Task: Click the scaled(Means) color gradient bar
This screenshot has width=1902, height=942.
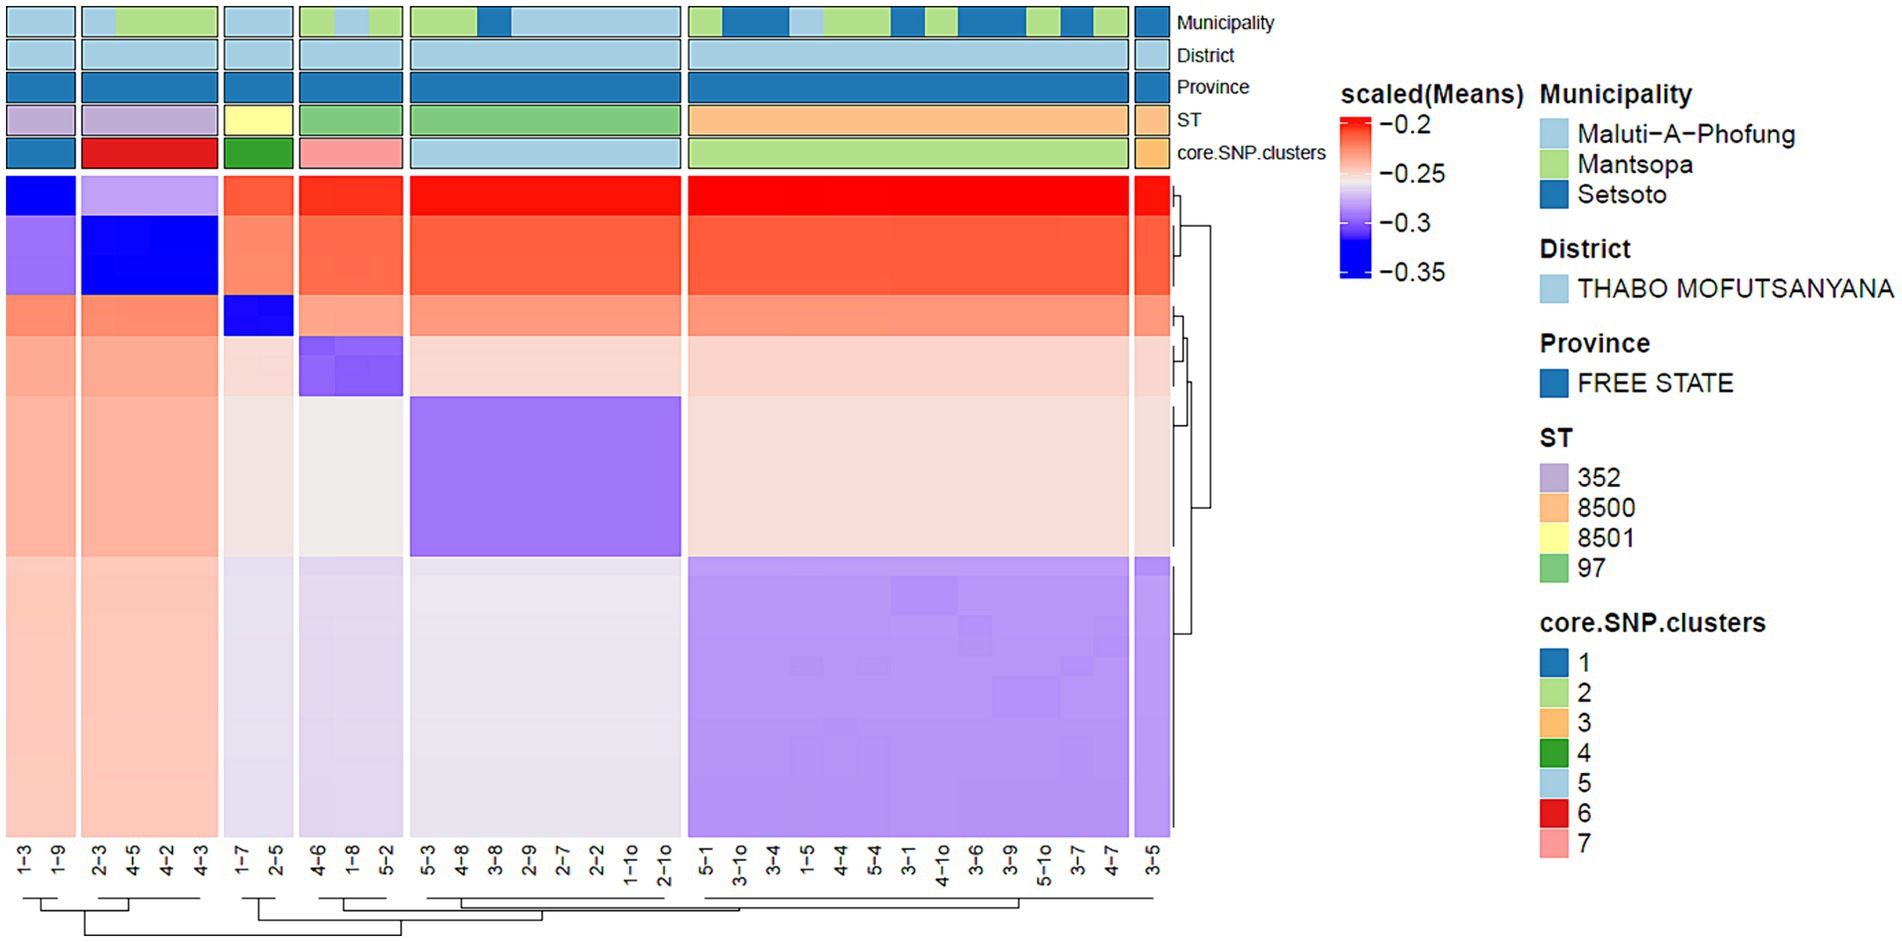Action: tap(1355, 197)
